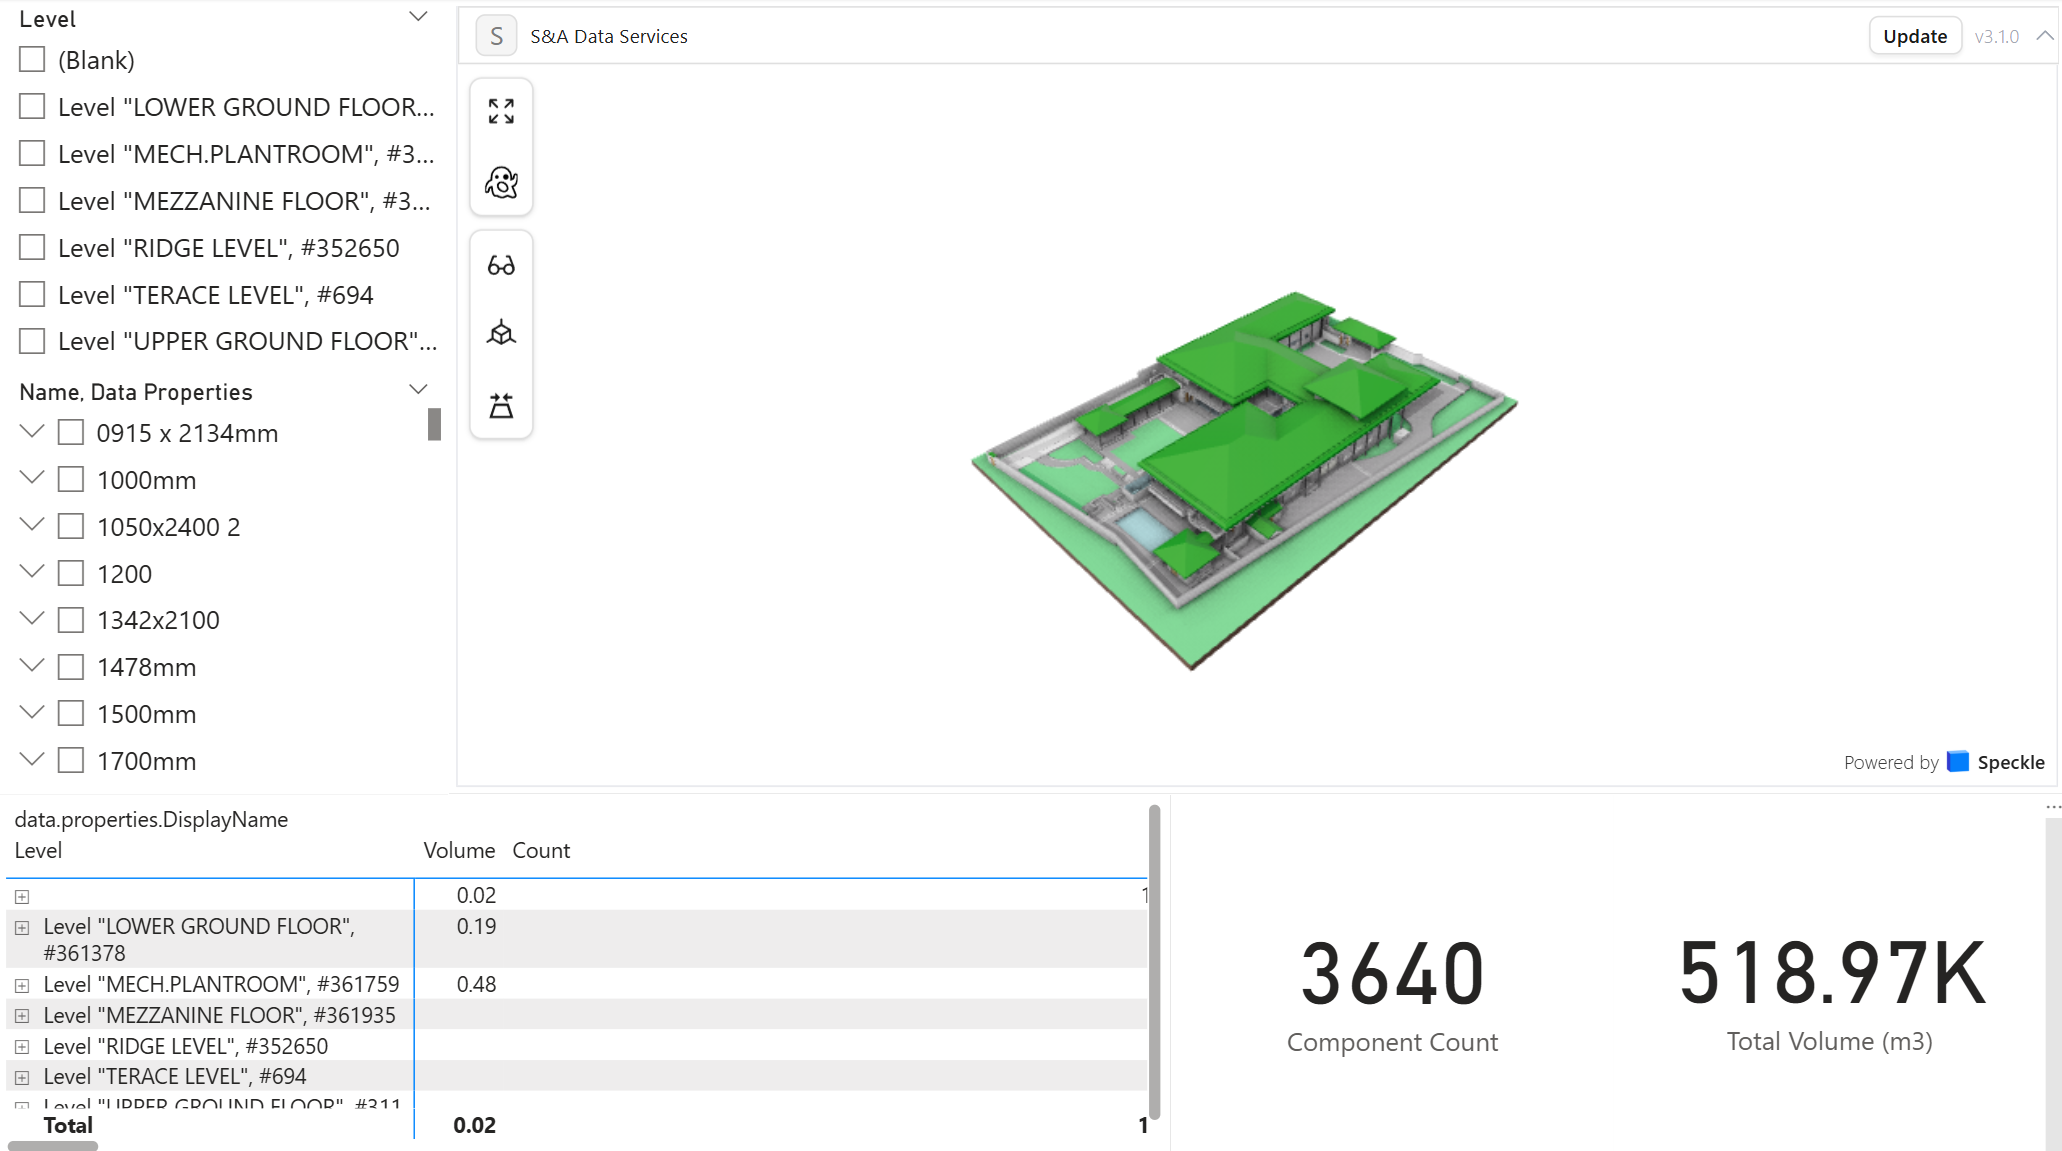Open the camera views cube icon

pyautogui.click(x=500, y=333)
